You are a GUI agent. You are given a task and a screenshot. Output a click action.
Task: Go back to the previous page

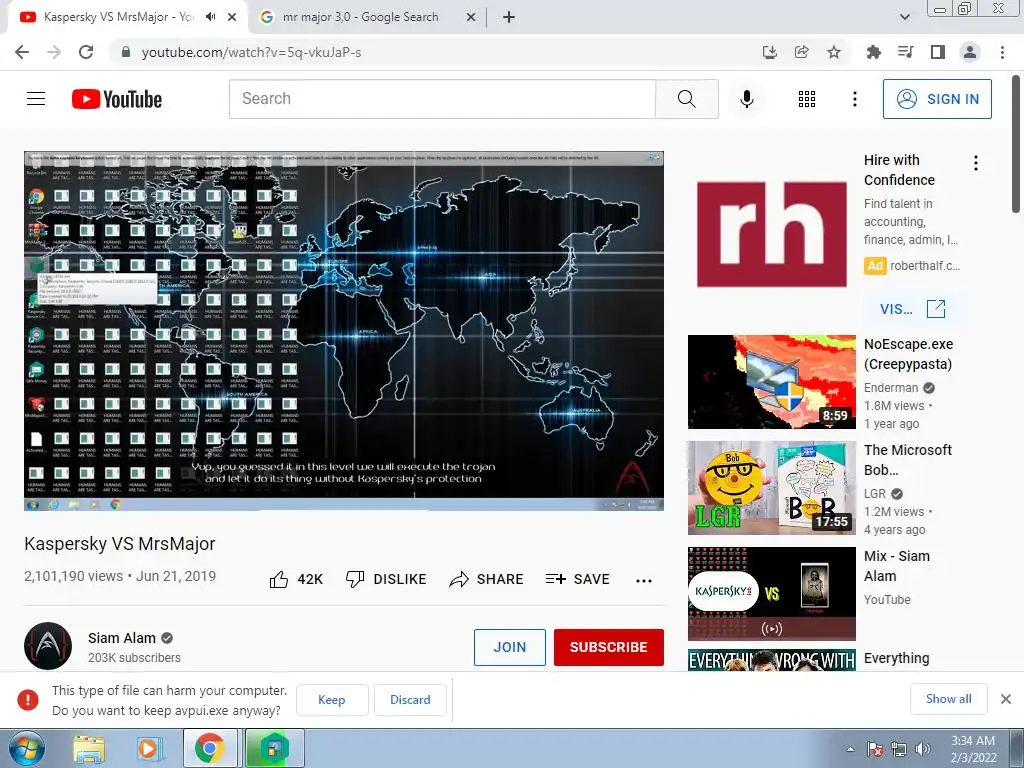click(22, 52)
